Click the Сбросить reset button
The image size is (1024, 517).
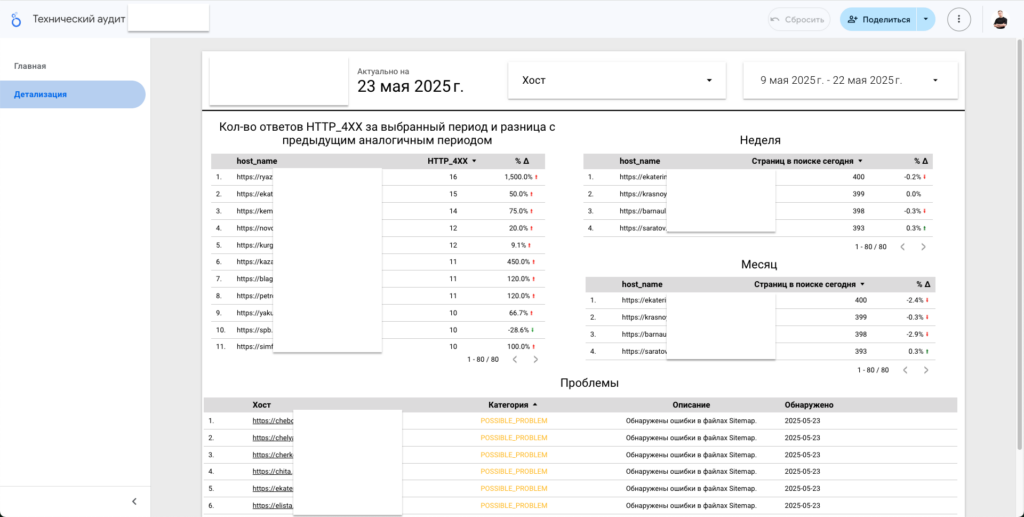[799, 20]
